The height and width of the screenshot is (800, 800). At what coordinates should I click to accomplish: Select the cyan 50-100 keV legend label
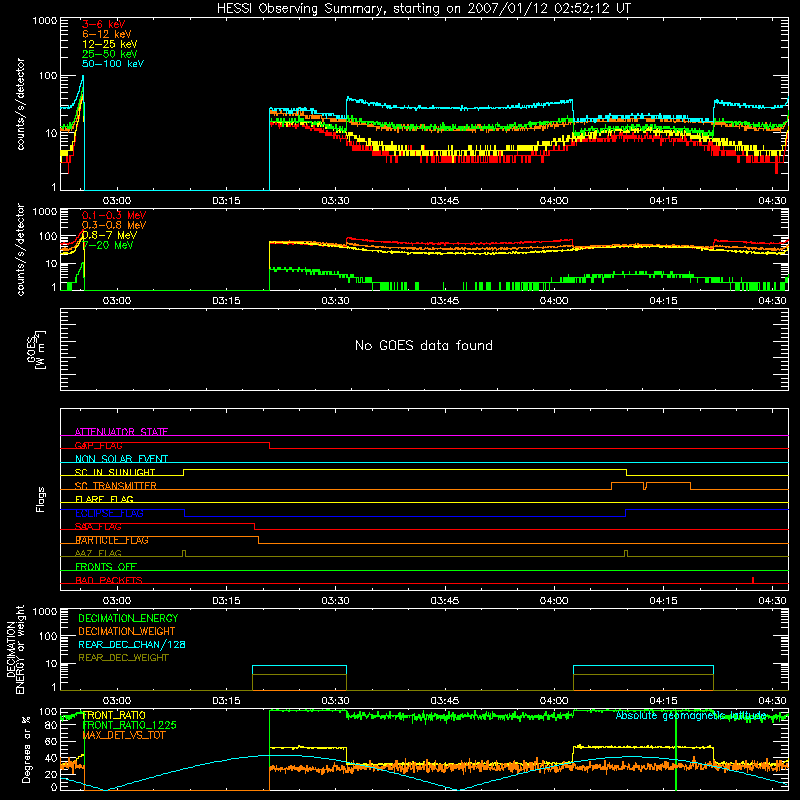pos(113,64)
